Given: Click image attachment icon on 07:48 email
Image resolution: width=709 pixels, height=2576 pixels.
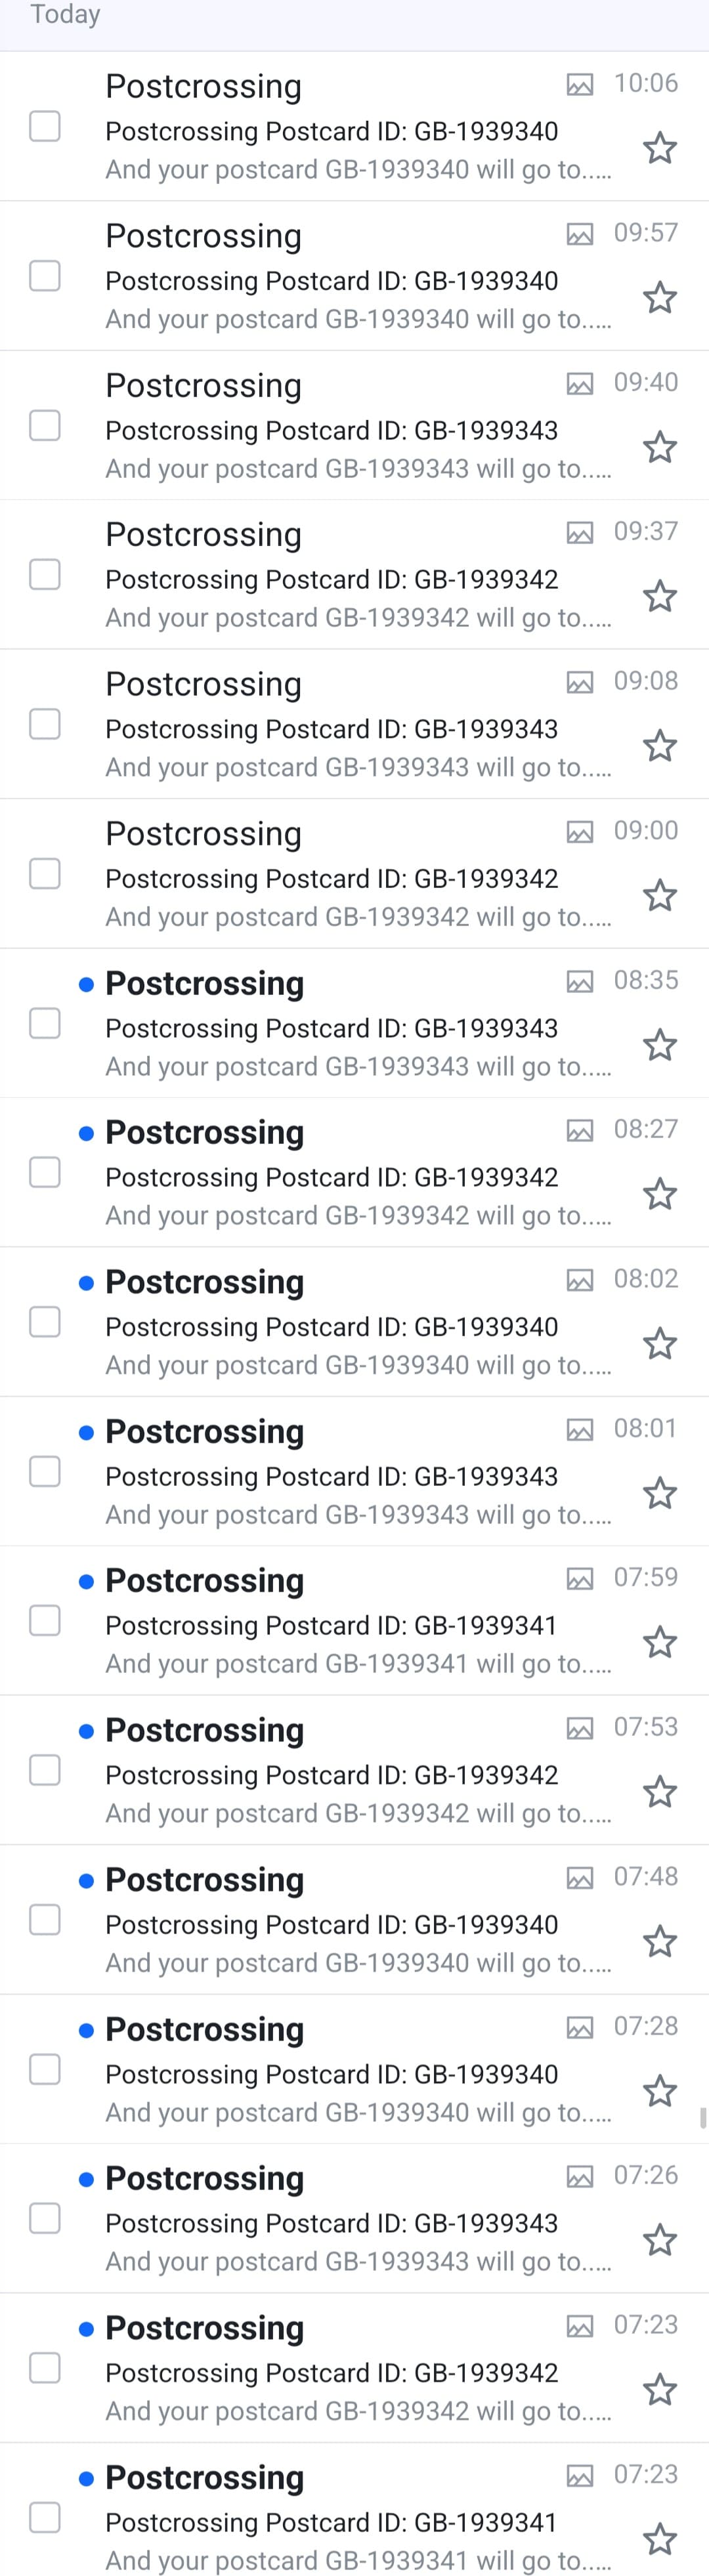Looking at the screenshot, I should click(580, 1878).
